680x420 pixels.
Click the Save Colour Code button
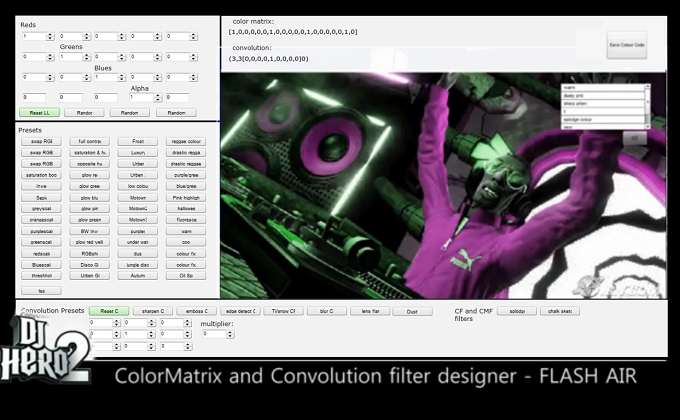tap(627, 45)
